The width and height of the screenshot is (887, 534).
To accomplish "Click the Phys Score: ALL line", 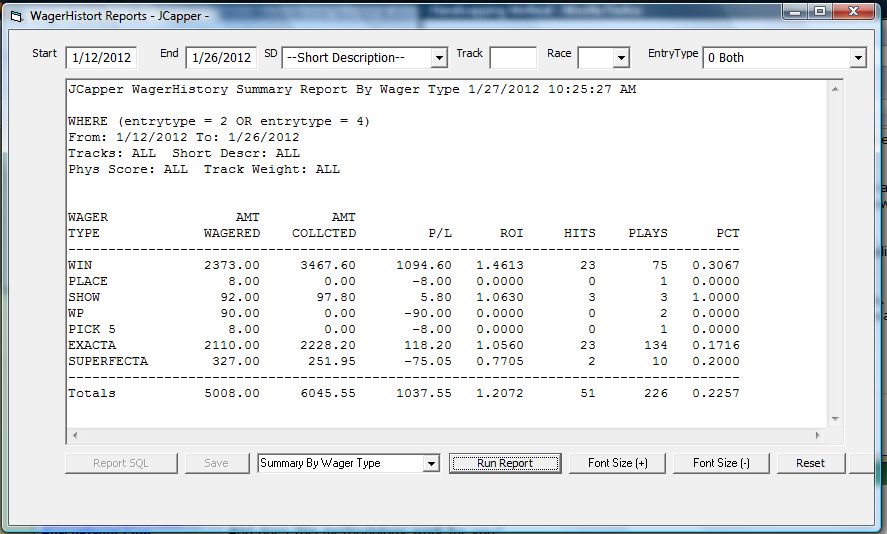I will click(204, 169).
